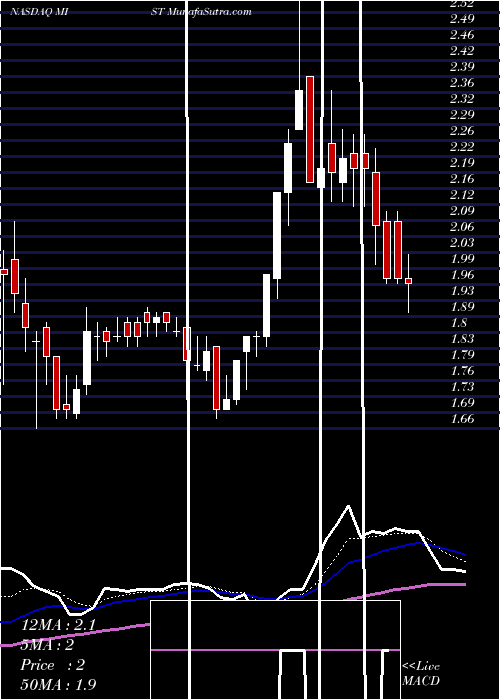500x700 pixels.
Task: Select the 2.29 price axis label
Action: tap(462, 115)
